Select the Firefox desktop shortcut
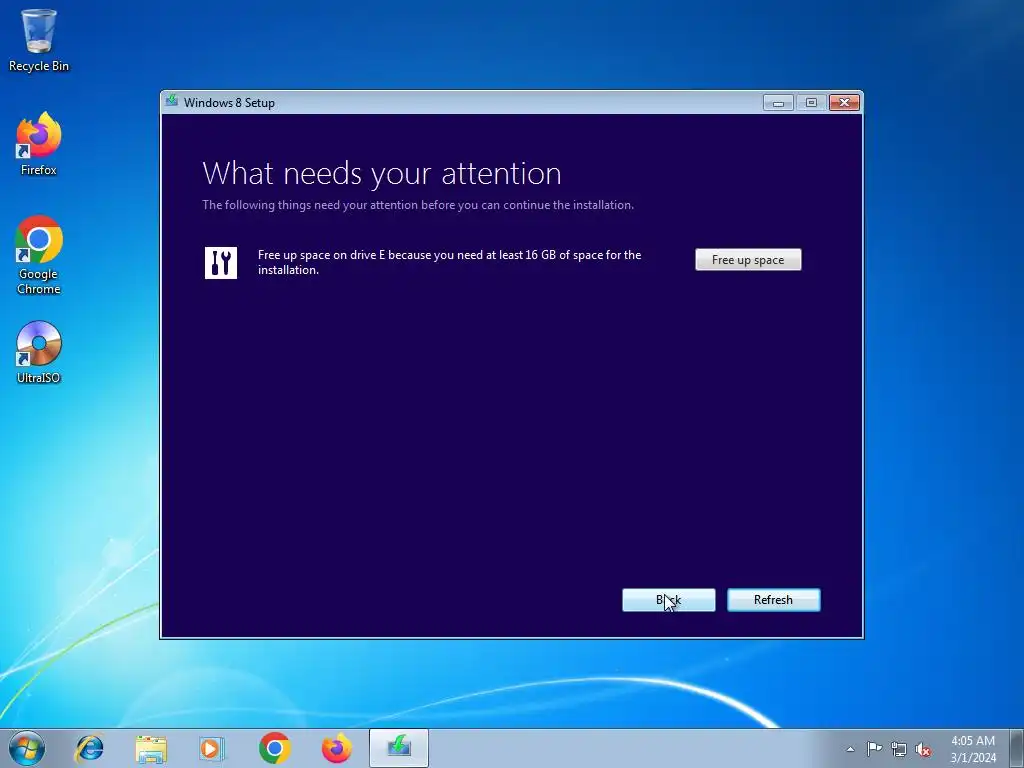The height and width of the screenshot is (768, 1024). pos(39,144)
